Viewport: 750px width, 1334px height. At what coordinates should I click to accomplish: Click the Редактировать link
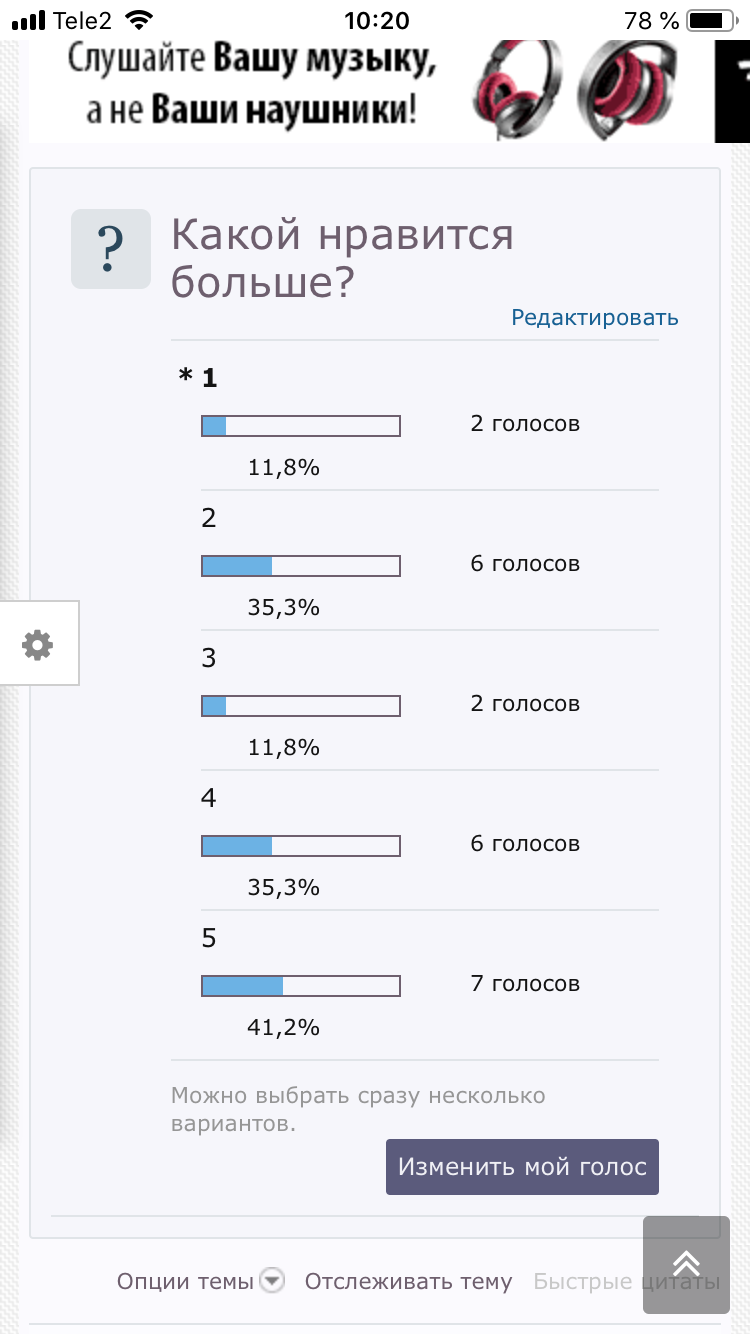click(595, 318)
